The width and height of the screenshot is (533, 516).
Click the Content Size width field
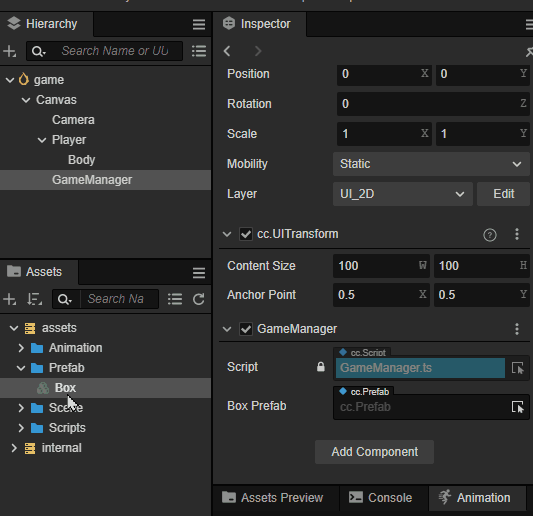tap(381, 266)
